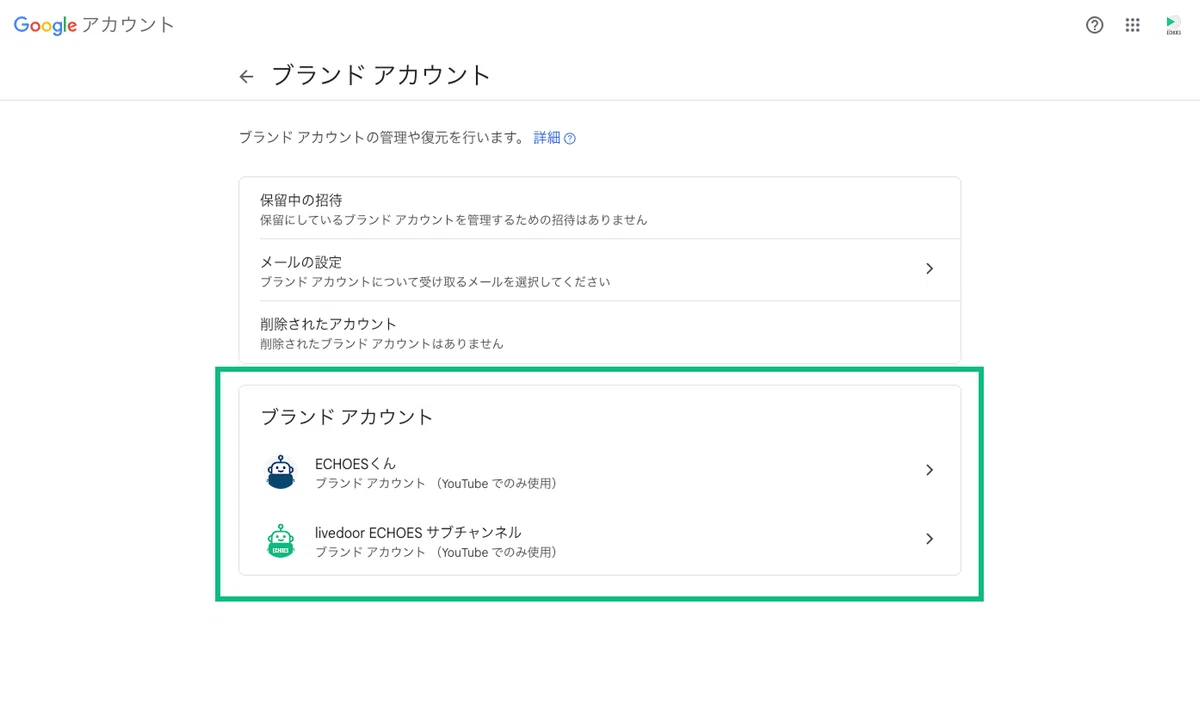Click the アカウント text beside Google logo
Image resolution: width=1200 pixels, height=710 pixels.
tap(128, 26)
